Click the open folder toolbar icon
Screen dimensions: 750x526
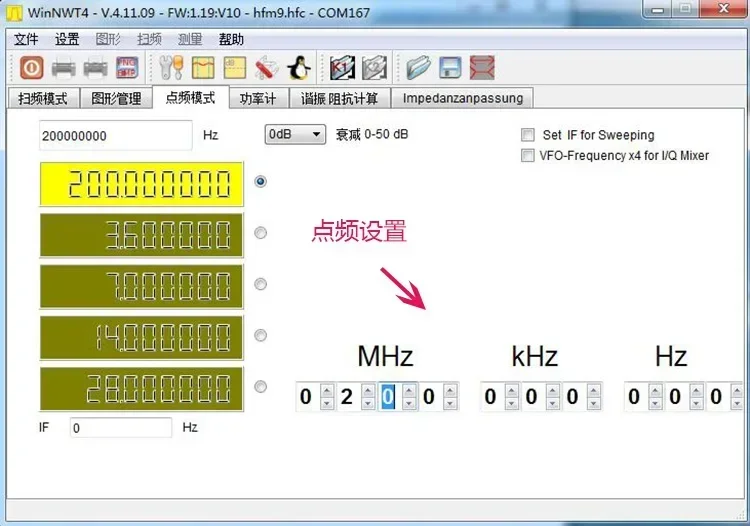click(x=418, y=67)
